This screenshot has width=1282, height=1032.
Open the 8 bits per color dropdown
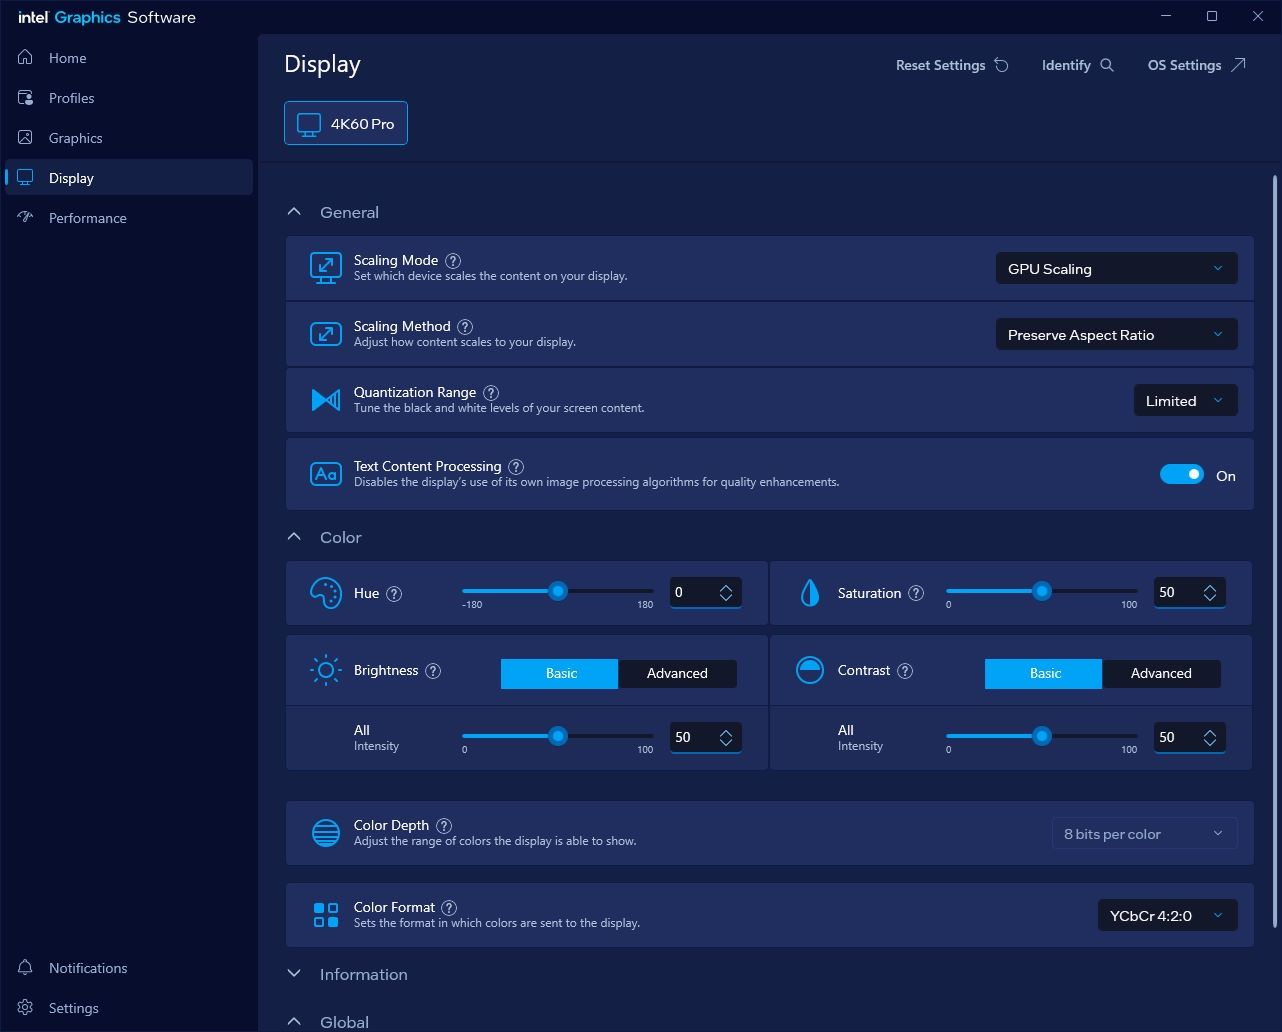point(1145,833)
